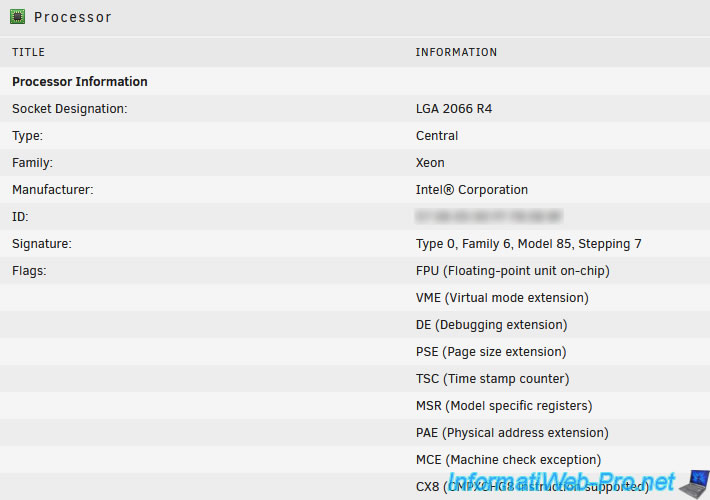Click the PSE page size extension flag
The width and height of the screenshot is (710, 500).
pos(490,352)
